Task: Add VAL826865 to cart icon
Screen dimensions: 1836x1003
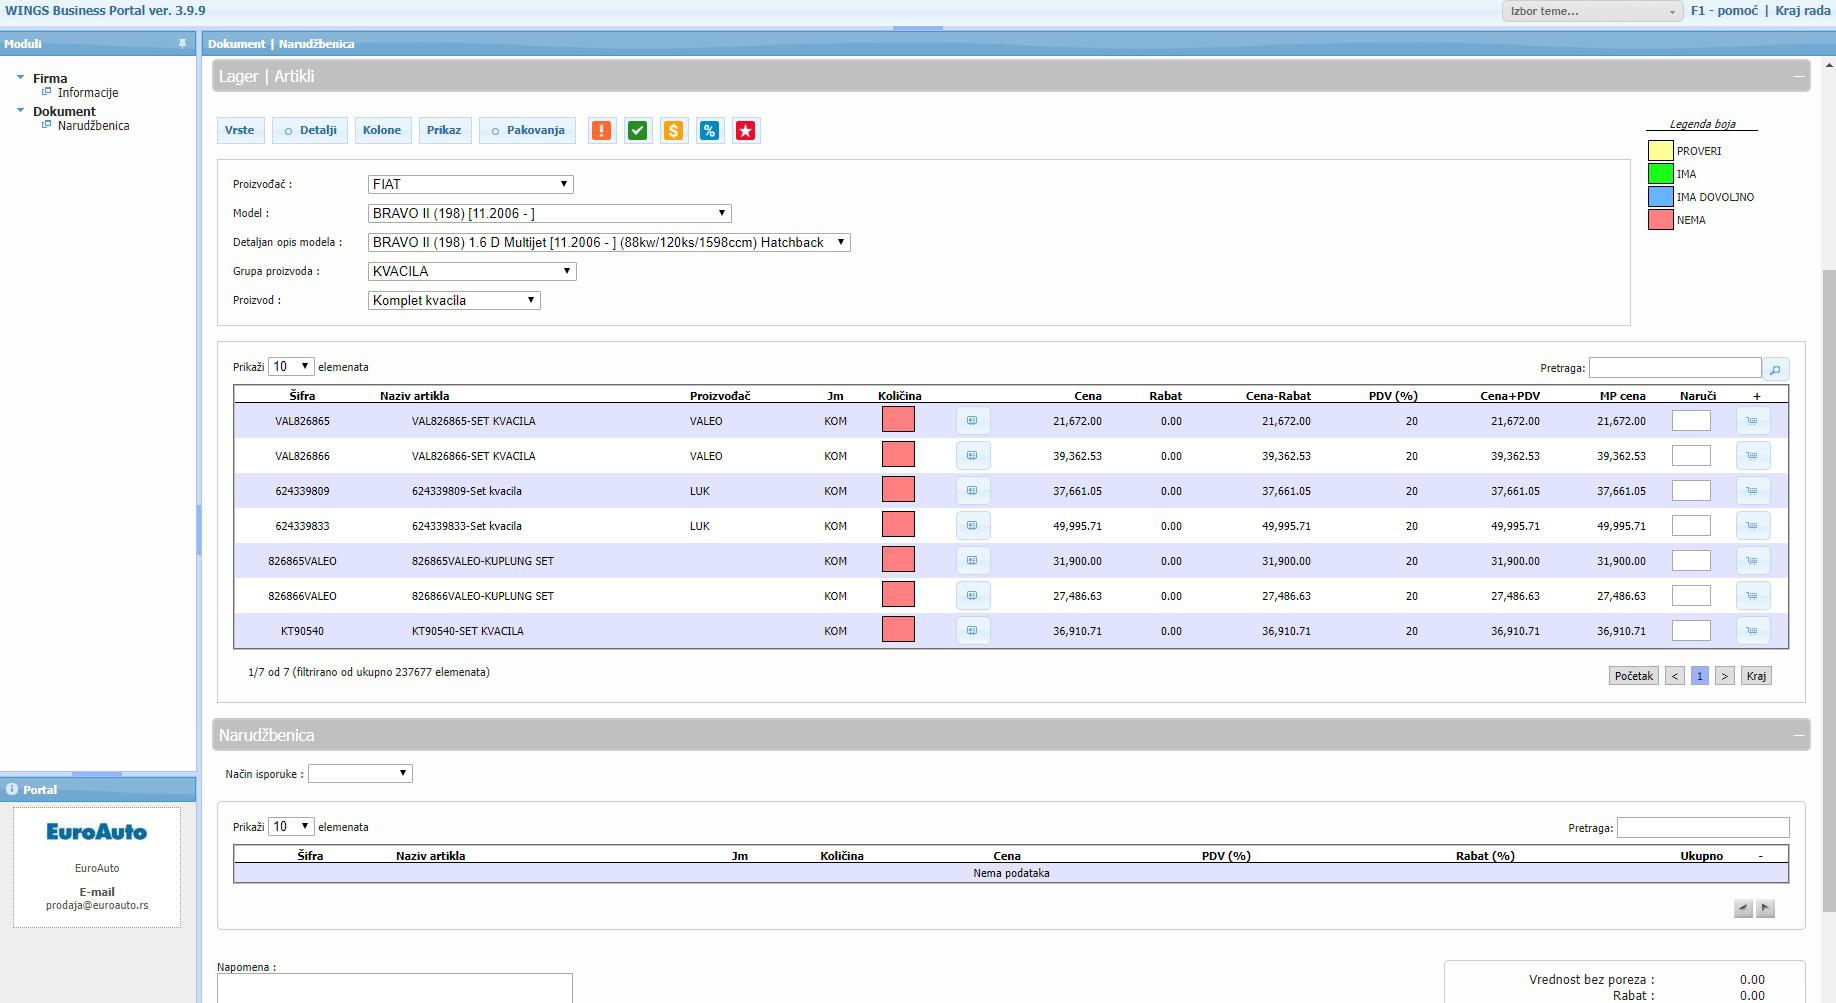Action: pos(1753,421)
